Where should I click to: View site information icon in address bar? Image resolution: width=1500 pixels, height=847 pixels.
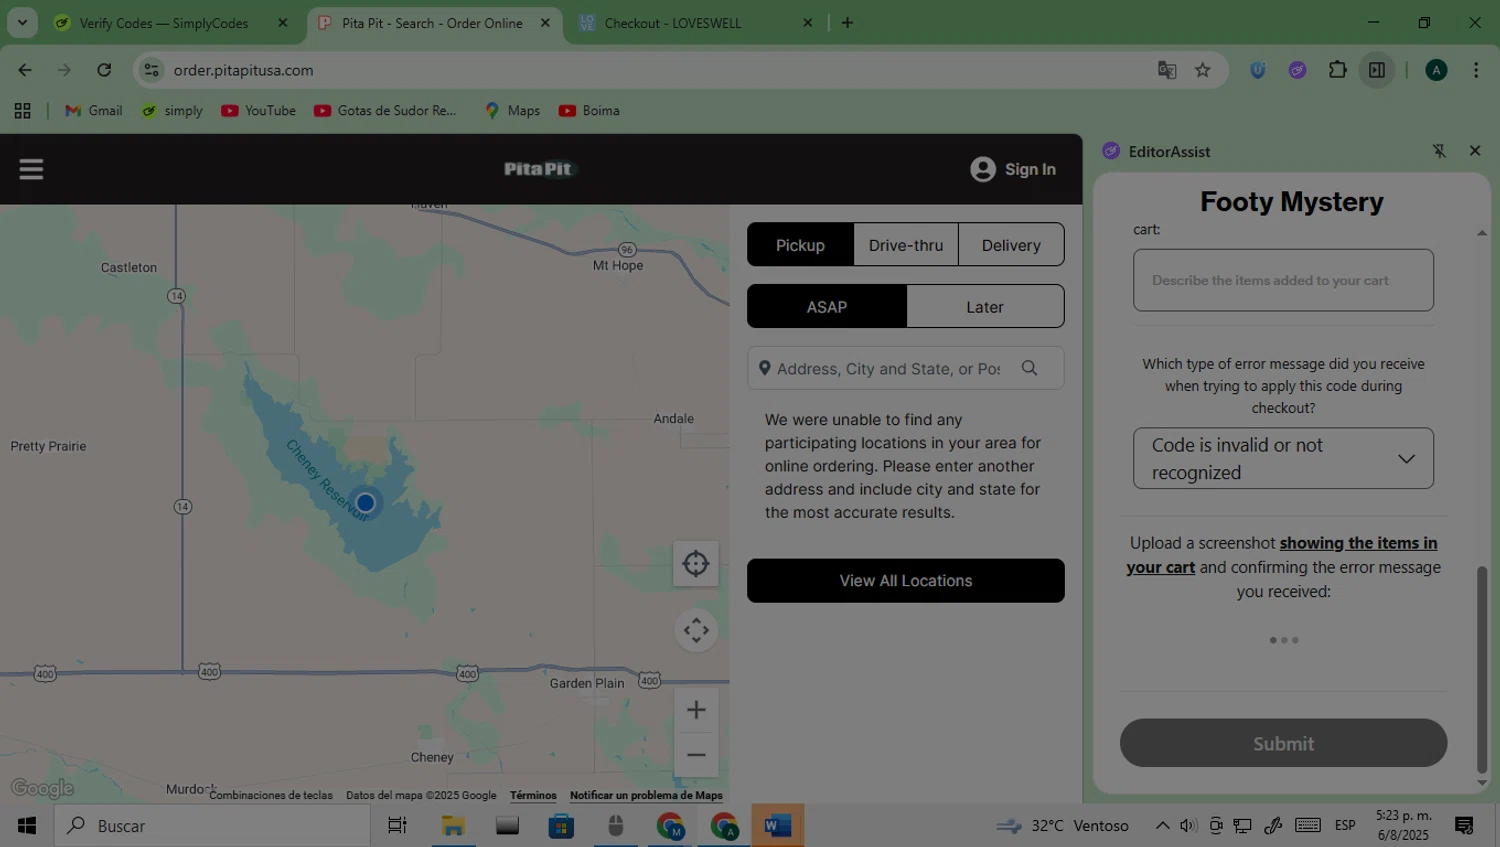coord(152,70)
